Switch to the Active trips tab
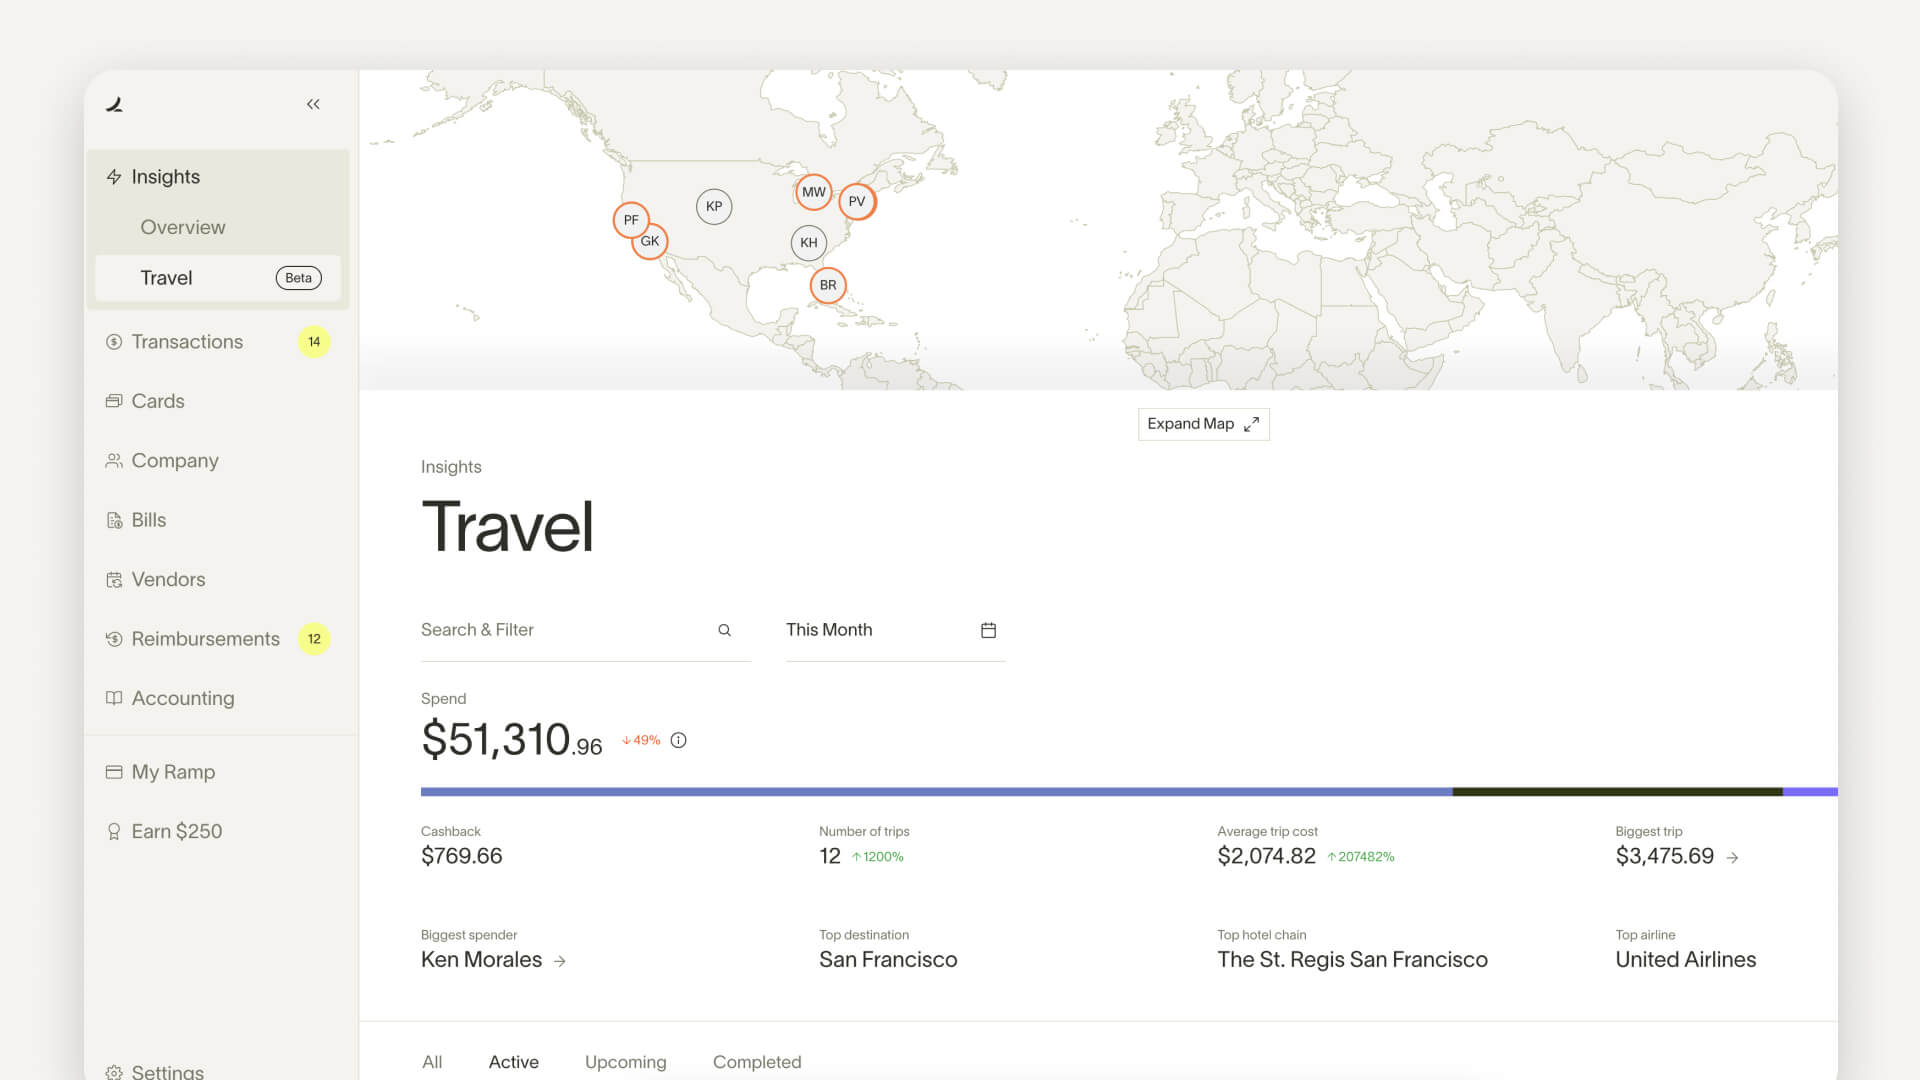 513,1062
